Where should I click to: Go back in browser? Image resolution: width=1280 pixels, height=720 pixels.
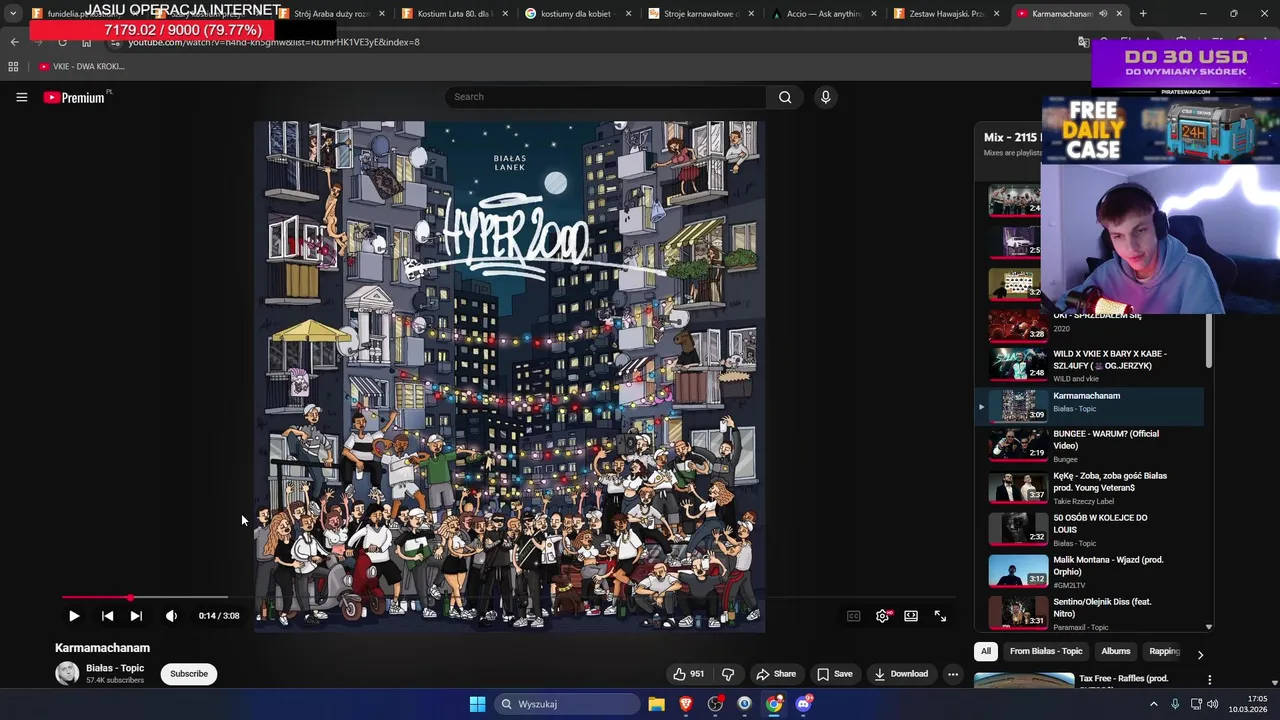click(14, 42)
